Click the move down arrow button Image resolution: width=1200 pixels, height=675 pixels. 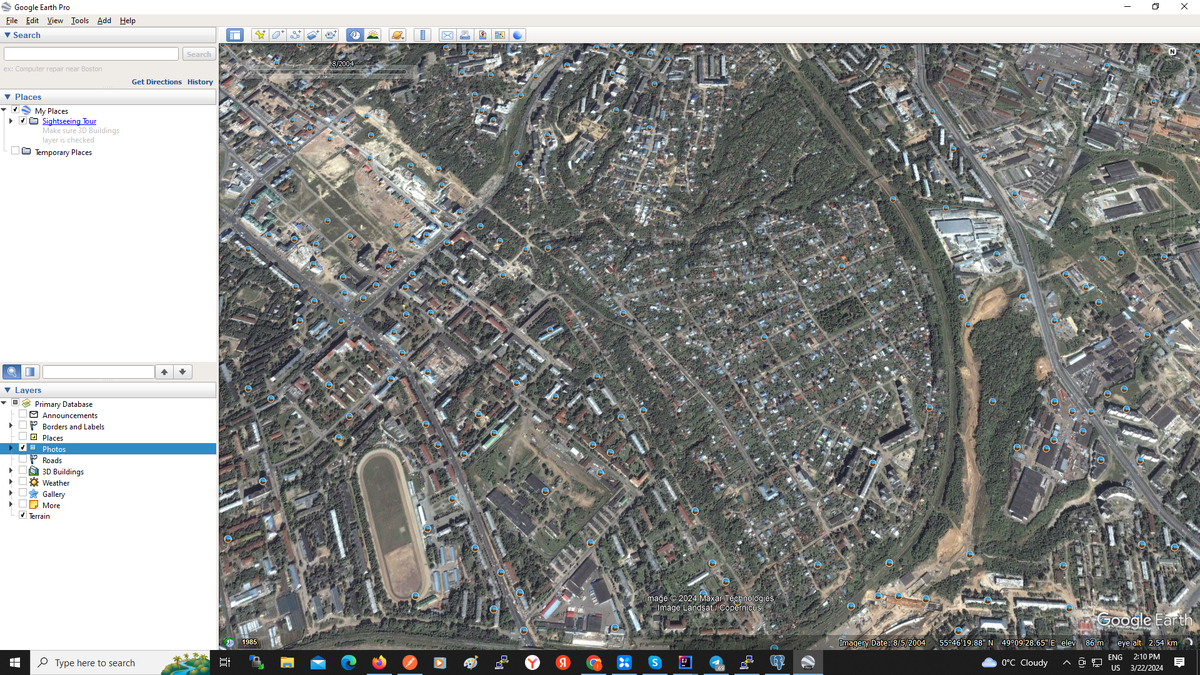point(182,372)
